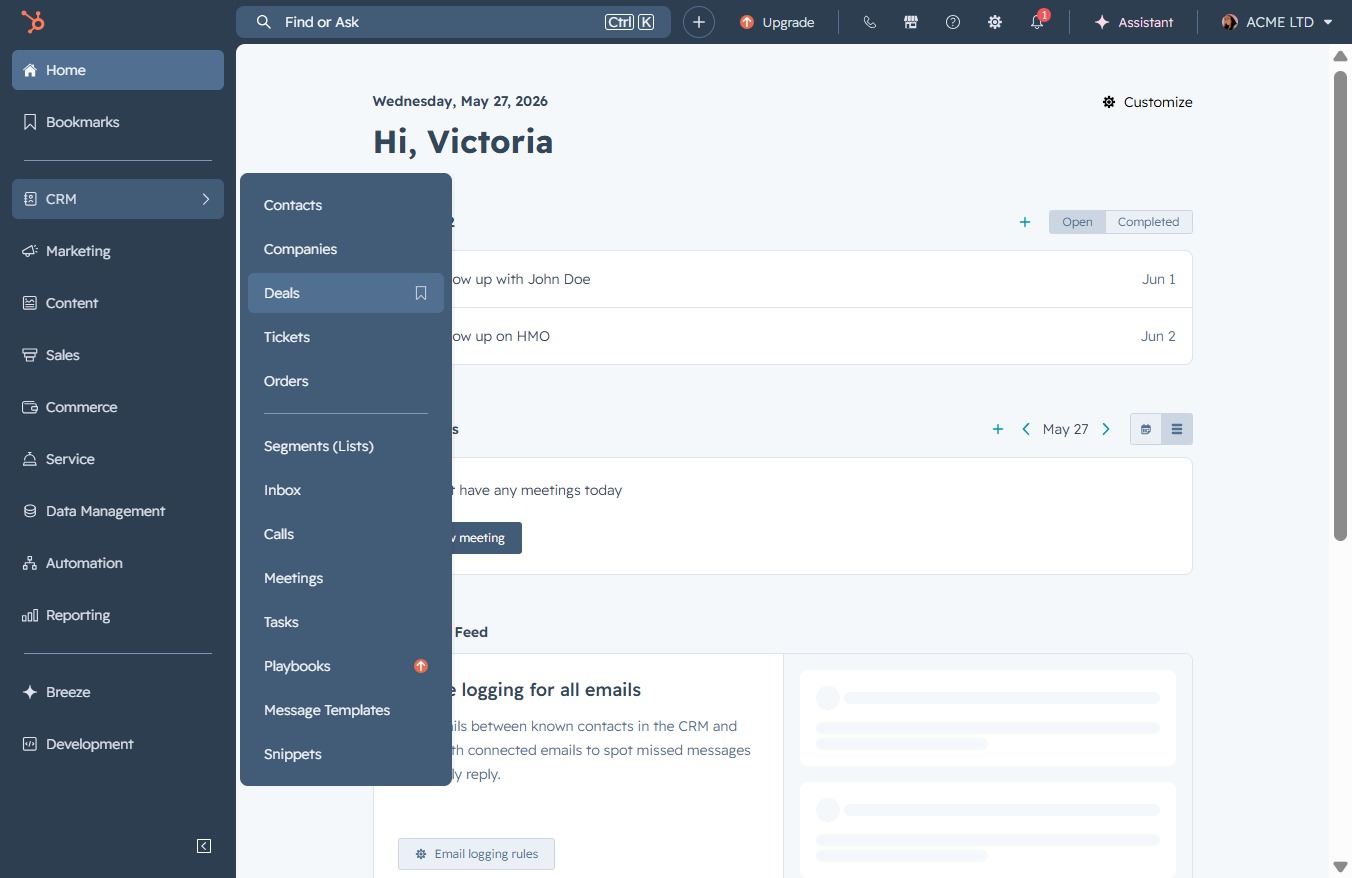Click Customize on the home page
This screenshot has height=878, width=1352.
tap(1147, 102)
